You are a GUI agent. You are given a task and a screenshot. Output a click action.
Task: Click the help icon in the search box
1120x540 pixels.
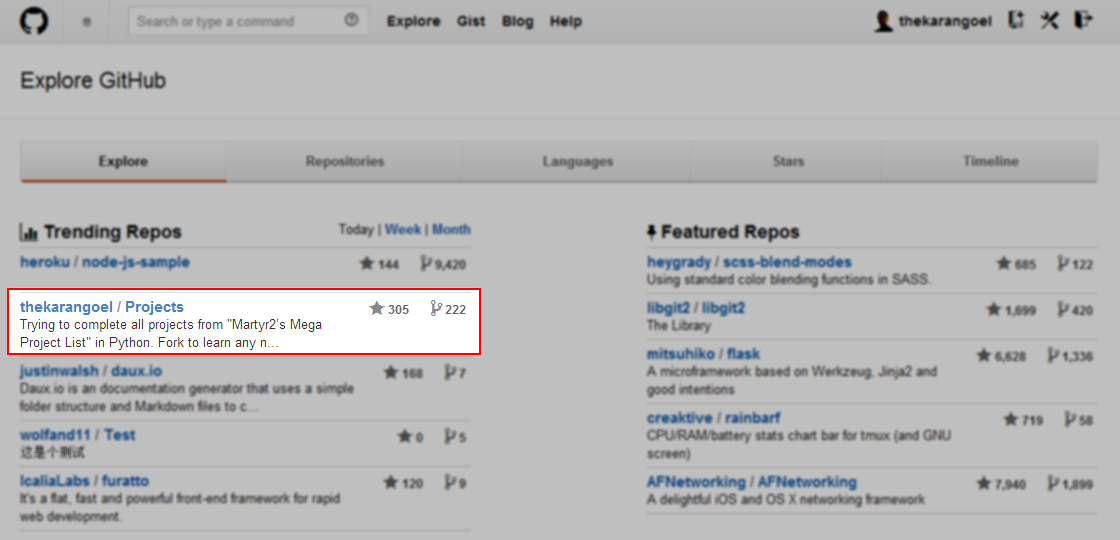tap(351, 21)
